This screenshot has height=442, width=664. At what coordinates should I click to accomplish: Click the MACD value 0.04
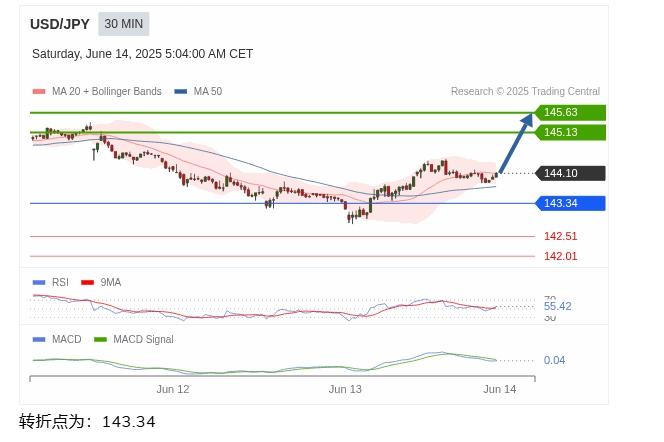pos(554,360)
